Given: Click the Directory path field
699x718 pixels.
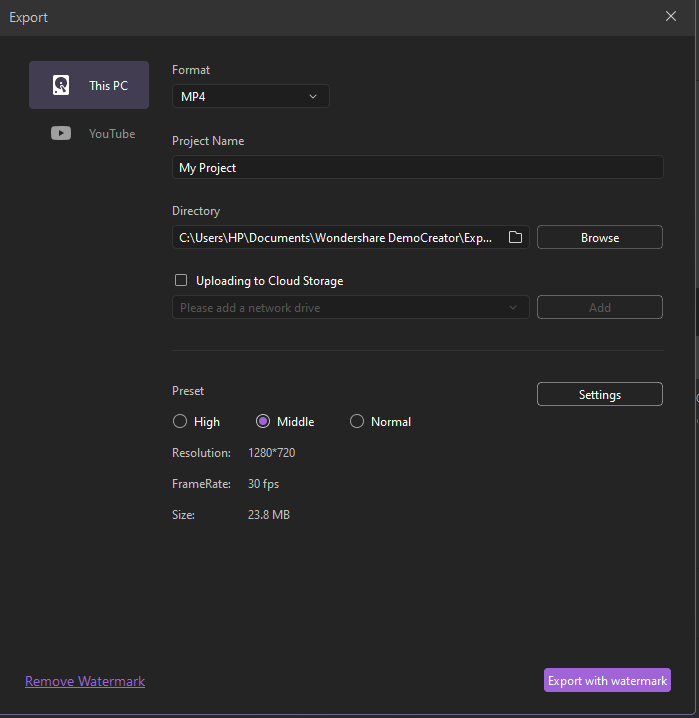Looking at the screenshot, I should pyautogui.click(x=336, y=238).
